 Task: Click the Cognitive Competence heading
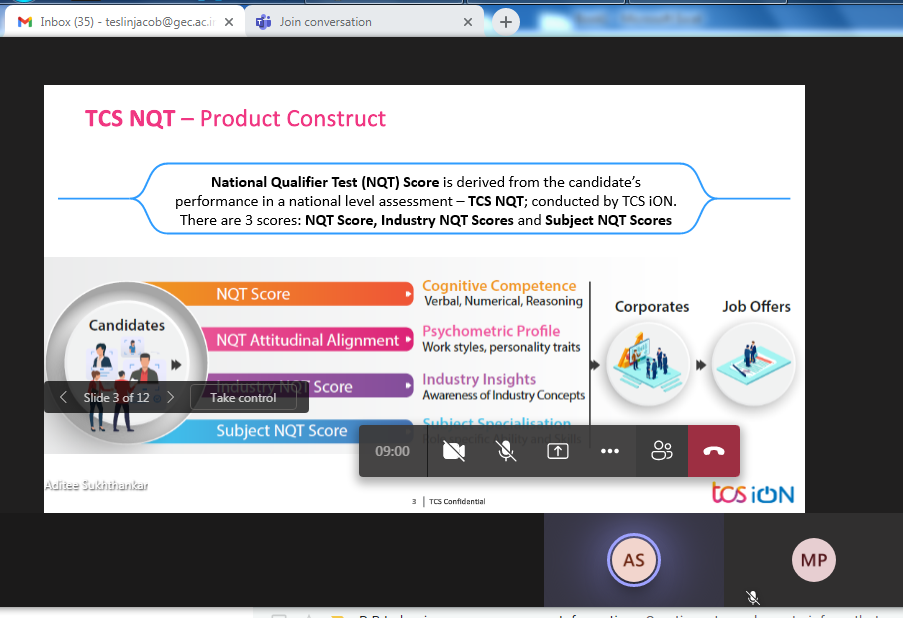point(499,286)
